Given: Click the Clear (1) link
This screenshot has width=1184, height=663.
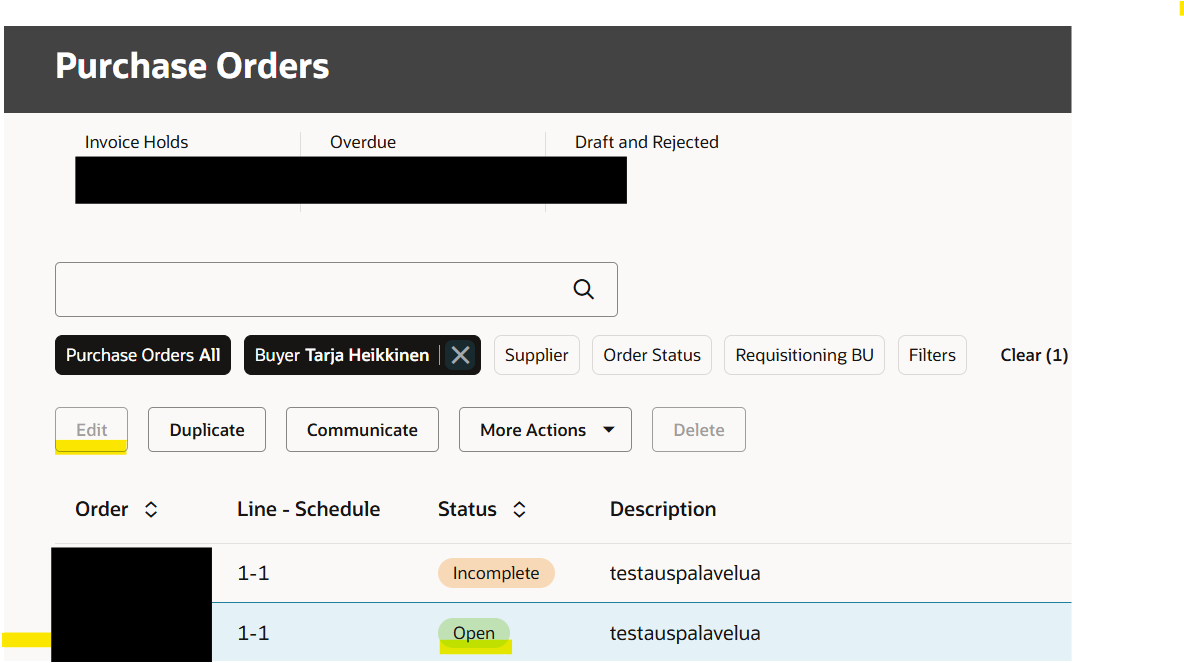Looking at the screenshot, I should point(1034,354).
